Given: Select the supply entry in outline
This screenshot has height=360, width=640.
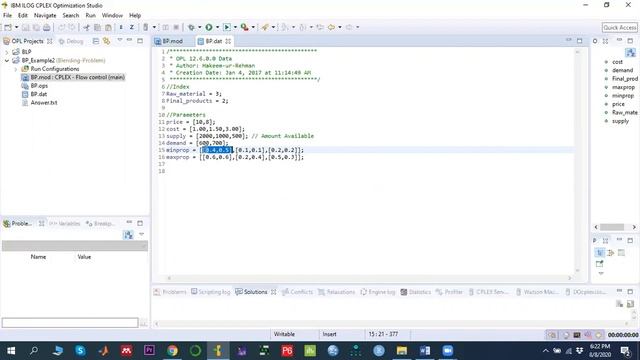Looking at the screenshot, I should tap(620, 121).
